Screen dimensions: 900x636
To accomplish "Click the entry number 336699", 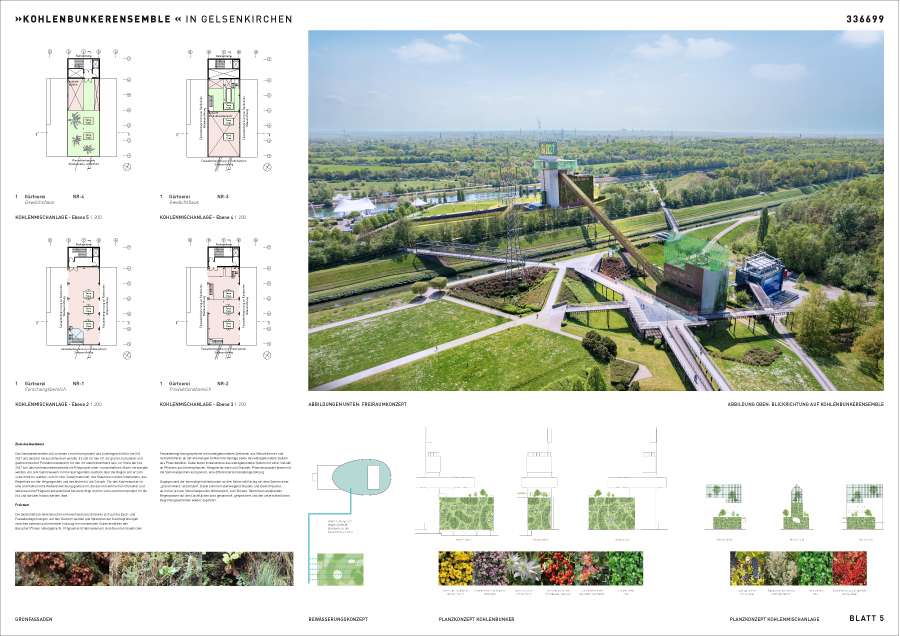I will (x=862, y=18).
